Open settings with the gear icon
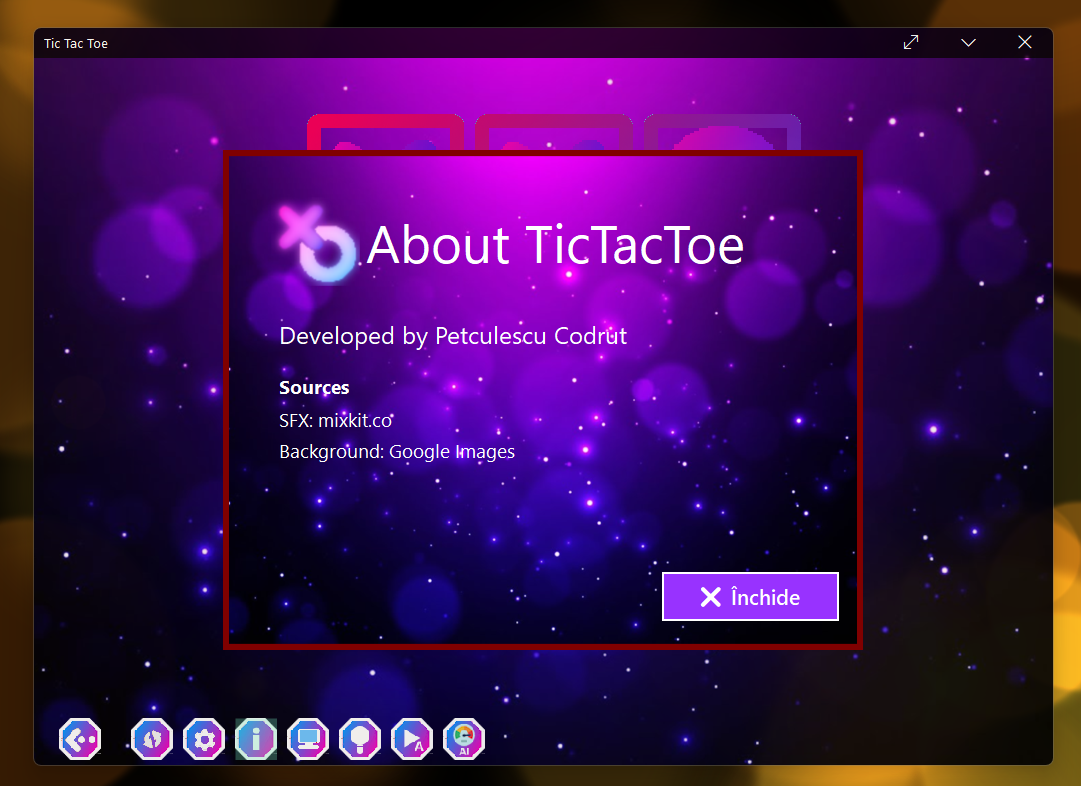The height and width of the screenshot is (786, 1081). pyautogui.click(x=204, y=739)
